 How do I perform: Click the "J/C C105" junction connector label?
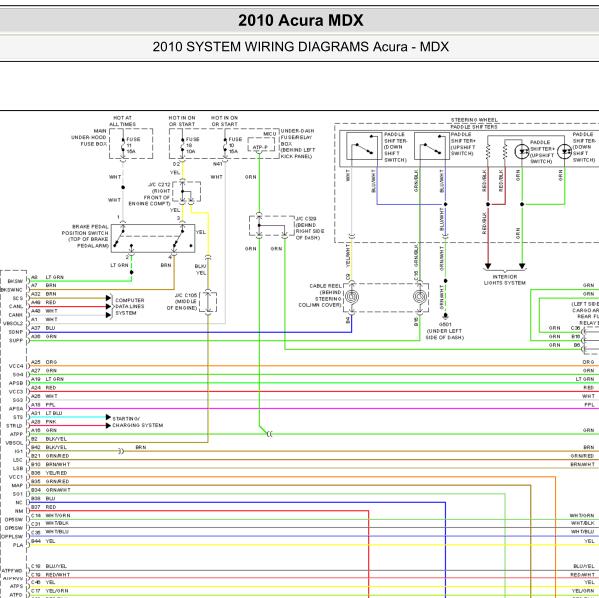click(x=182, y=301)
